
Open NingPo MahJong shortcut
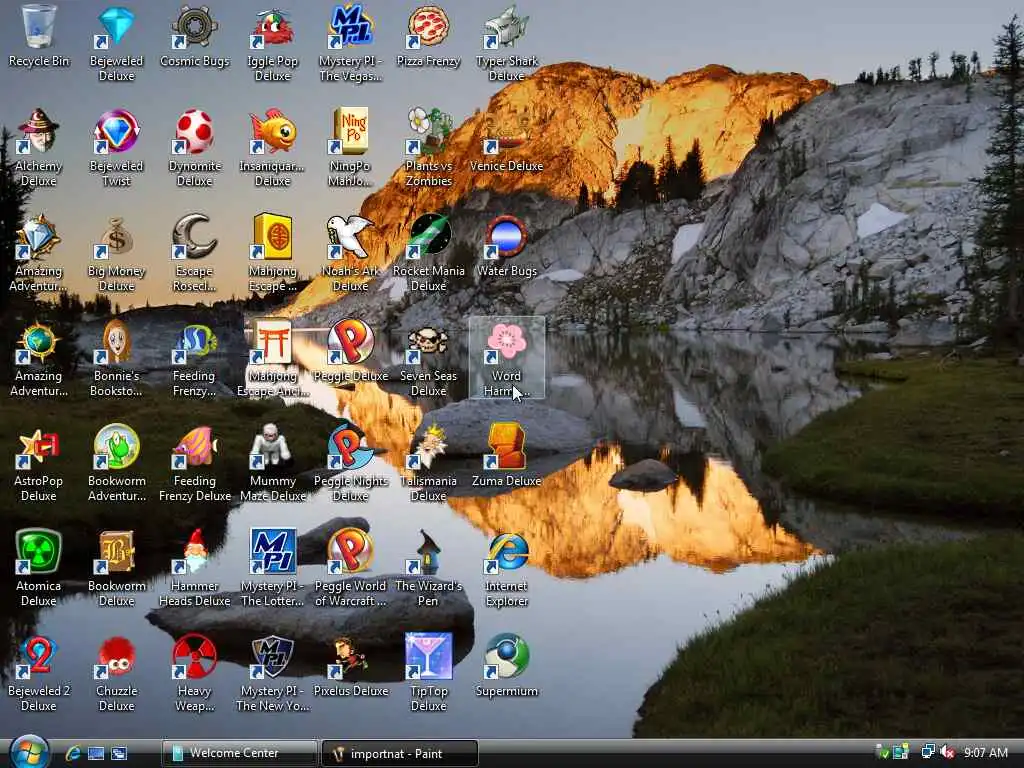pos(351,148)
